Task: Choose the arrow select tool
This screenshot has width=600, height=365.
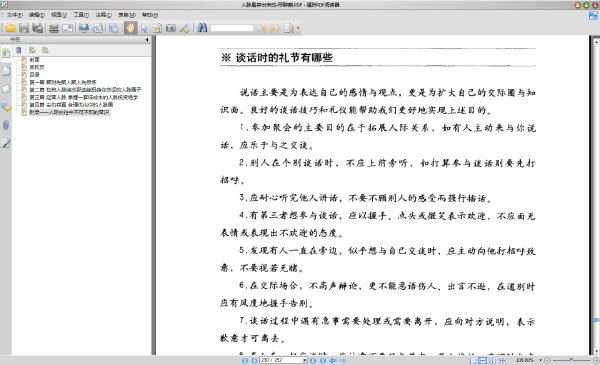Action: 144,28
